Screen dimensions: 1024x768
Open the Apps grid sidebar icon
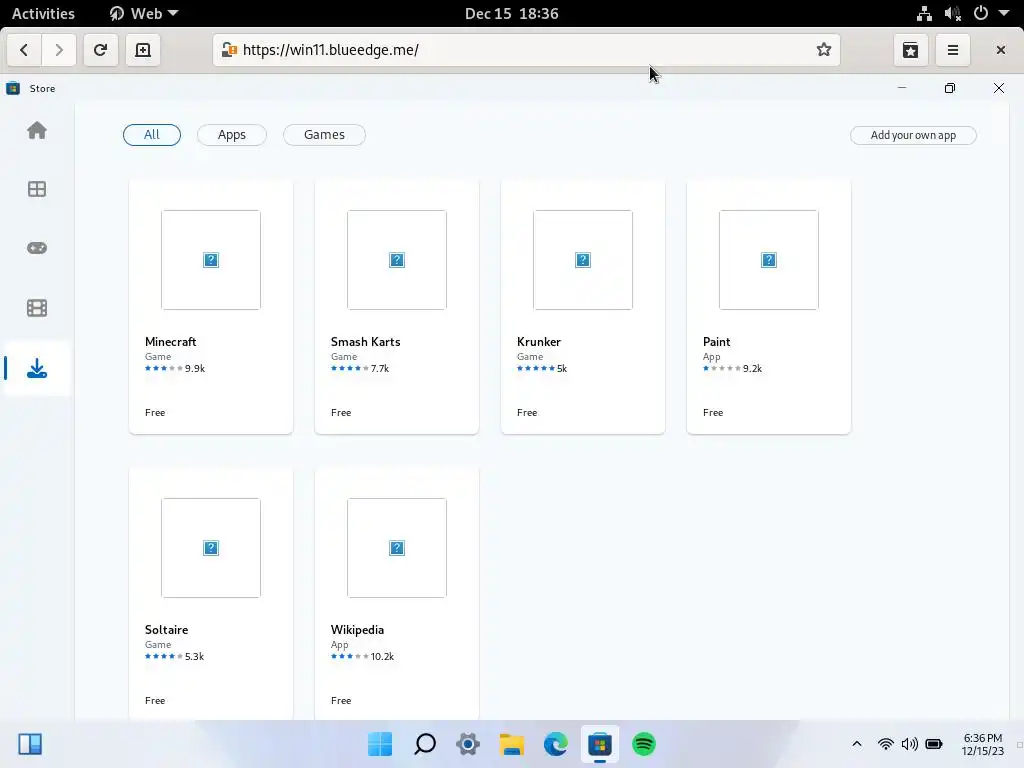37,189
